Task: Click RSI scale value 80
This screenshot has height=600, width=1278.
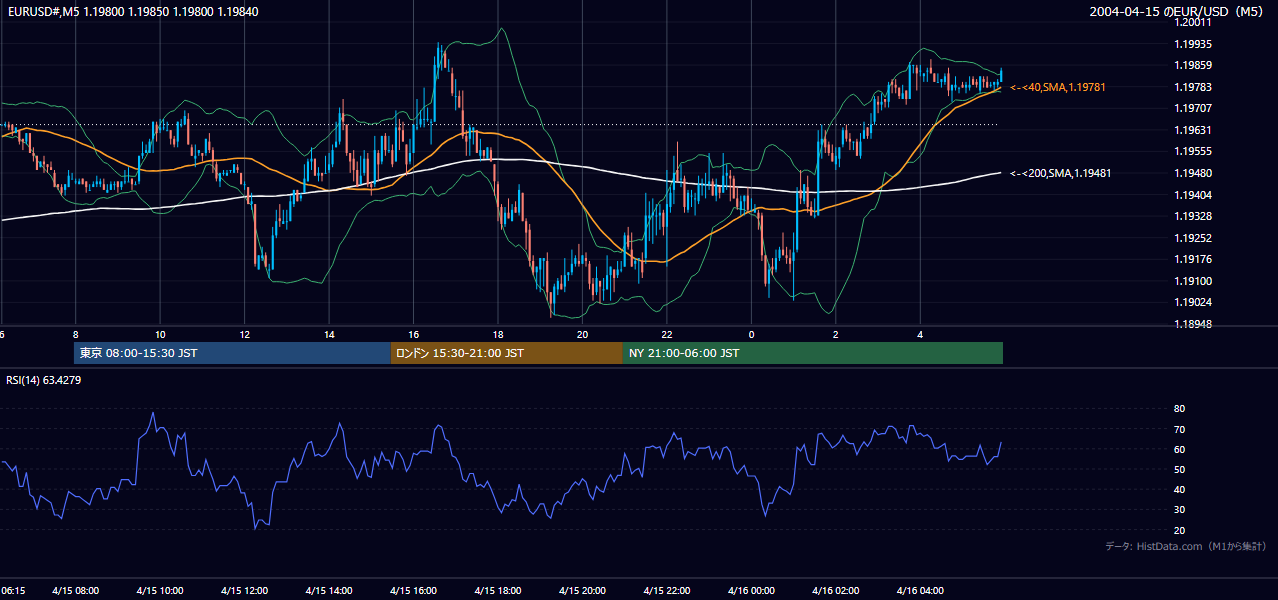Action: [1179, 409]
